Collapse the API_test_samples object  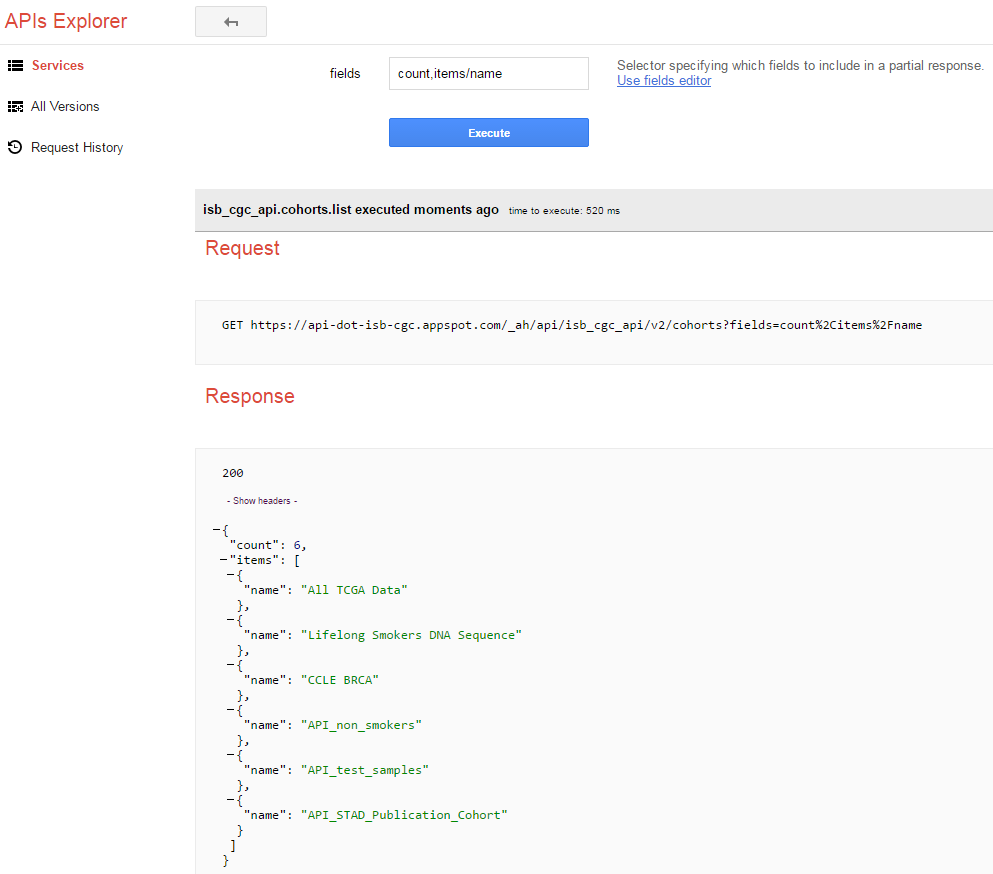[x=231, y=754]
